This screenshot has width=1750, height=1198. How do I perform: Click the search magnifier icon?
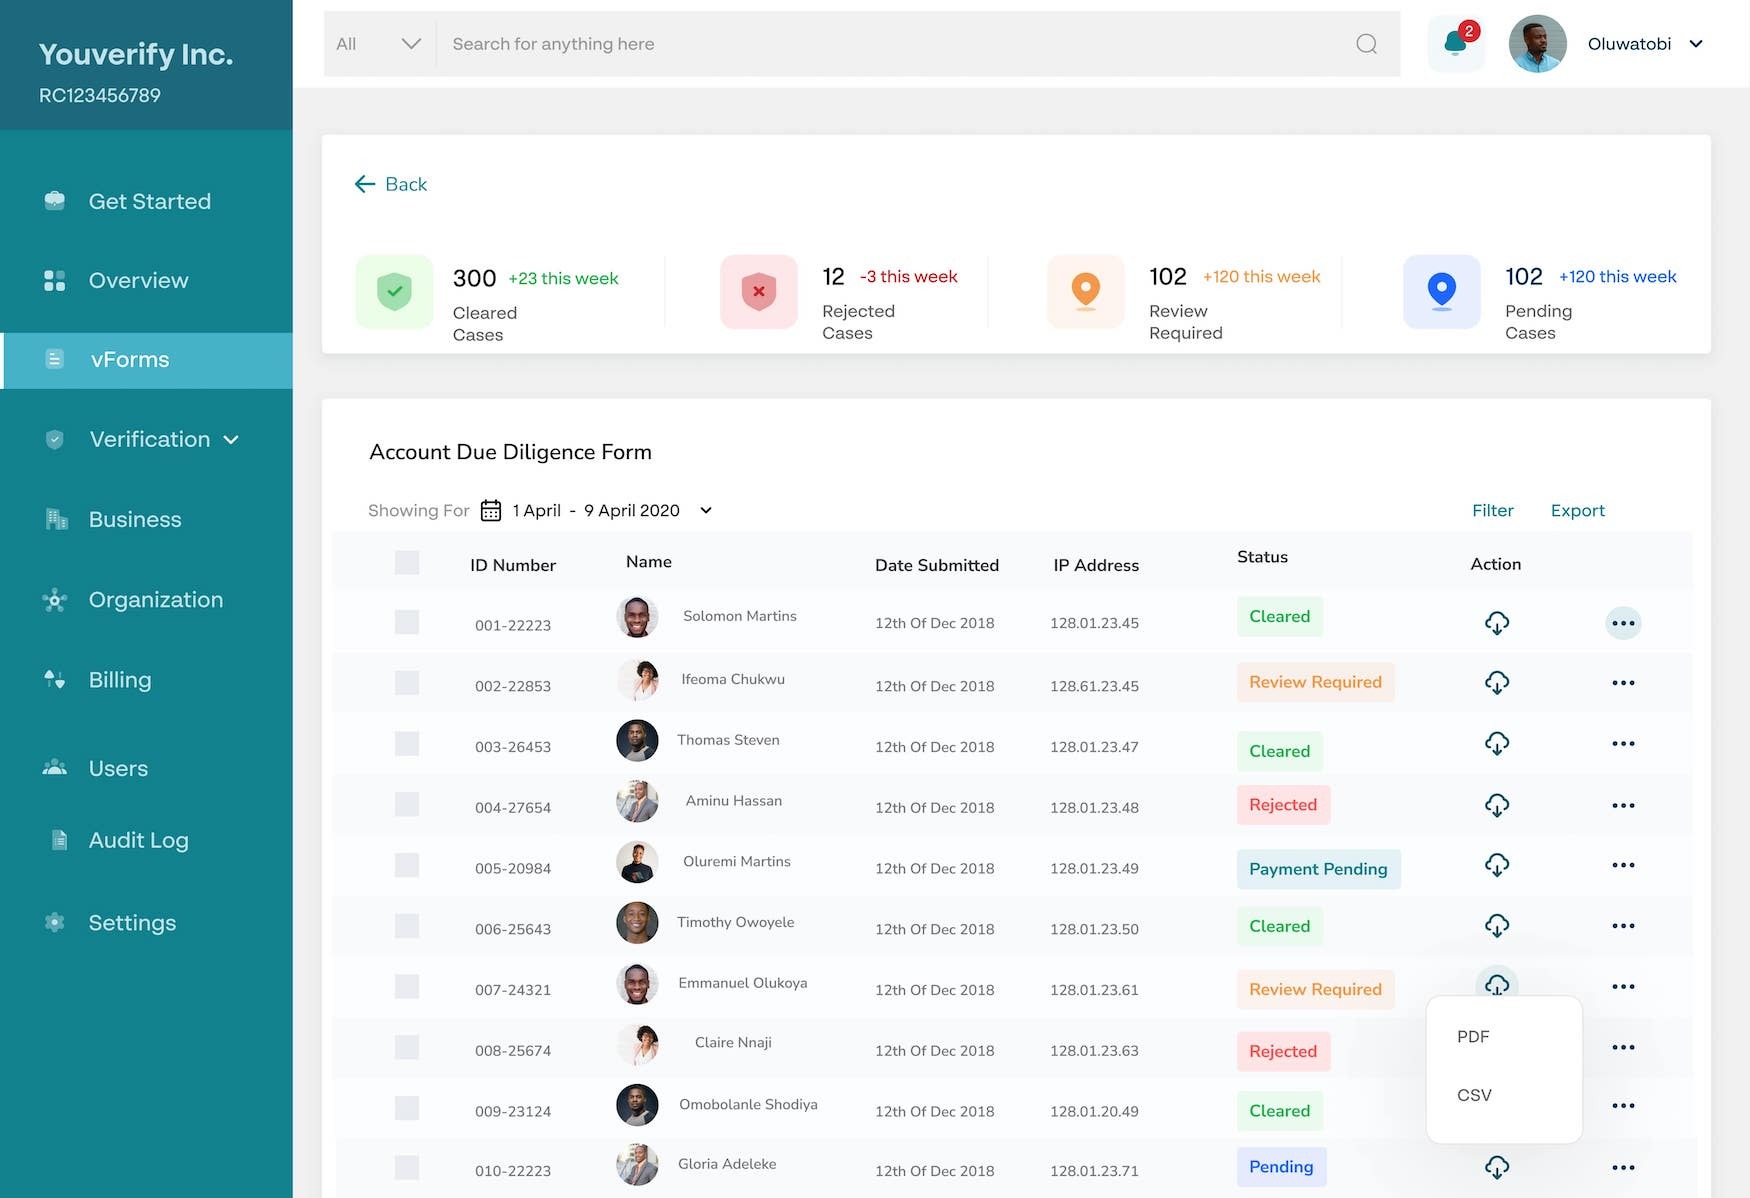(1365, 43)
